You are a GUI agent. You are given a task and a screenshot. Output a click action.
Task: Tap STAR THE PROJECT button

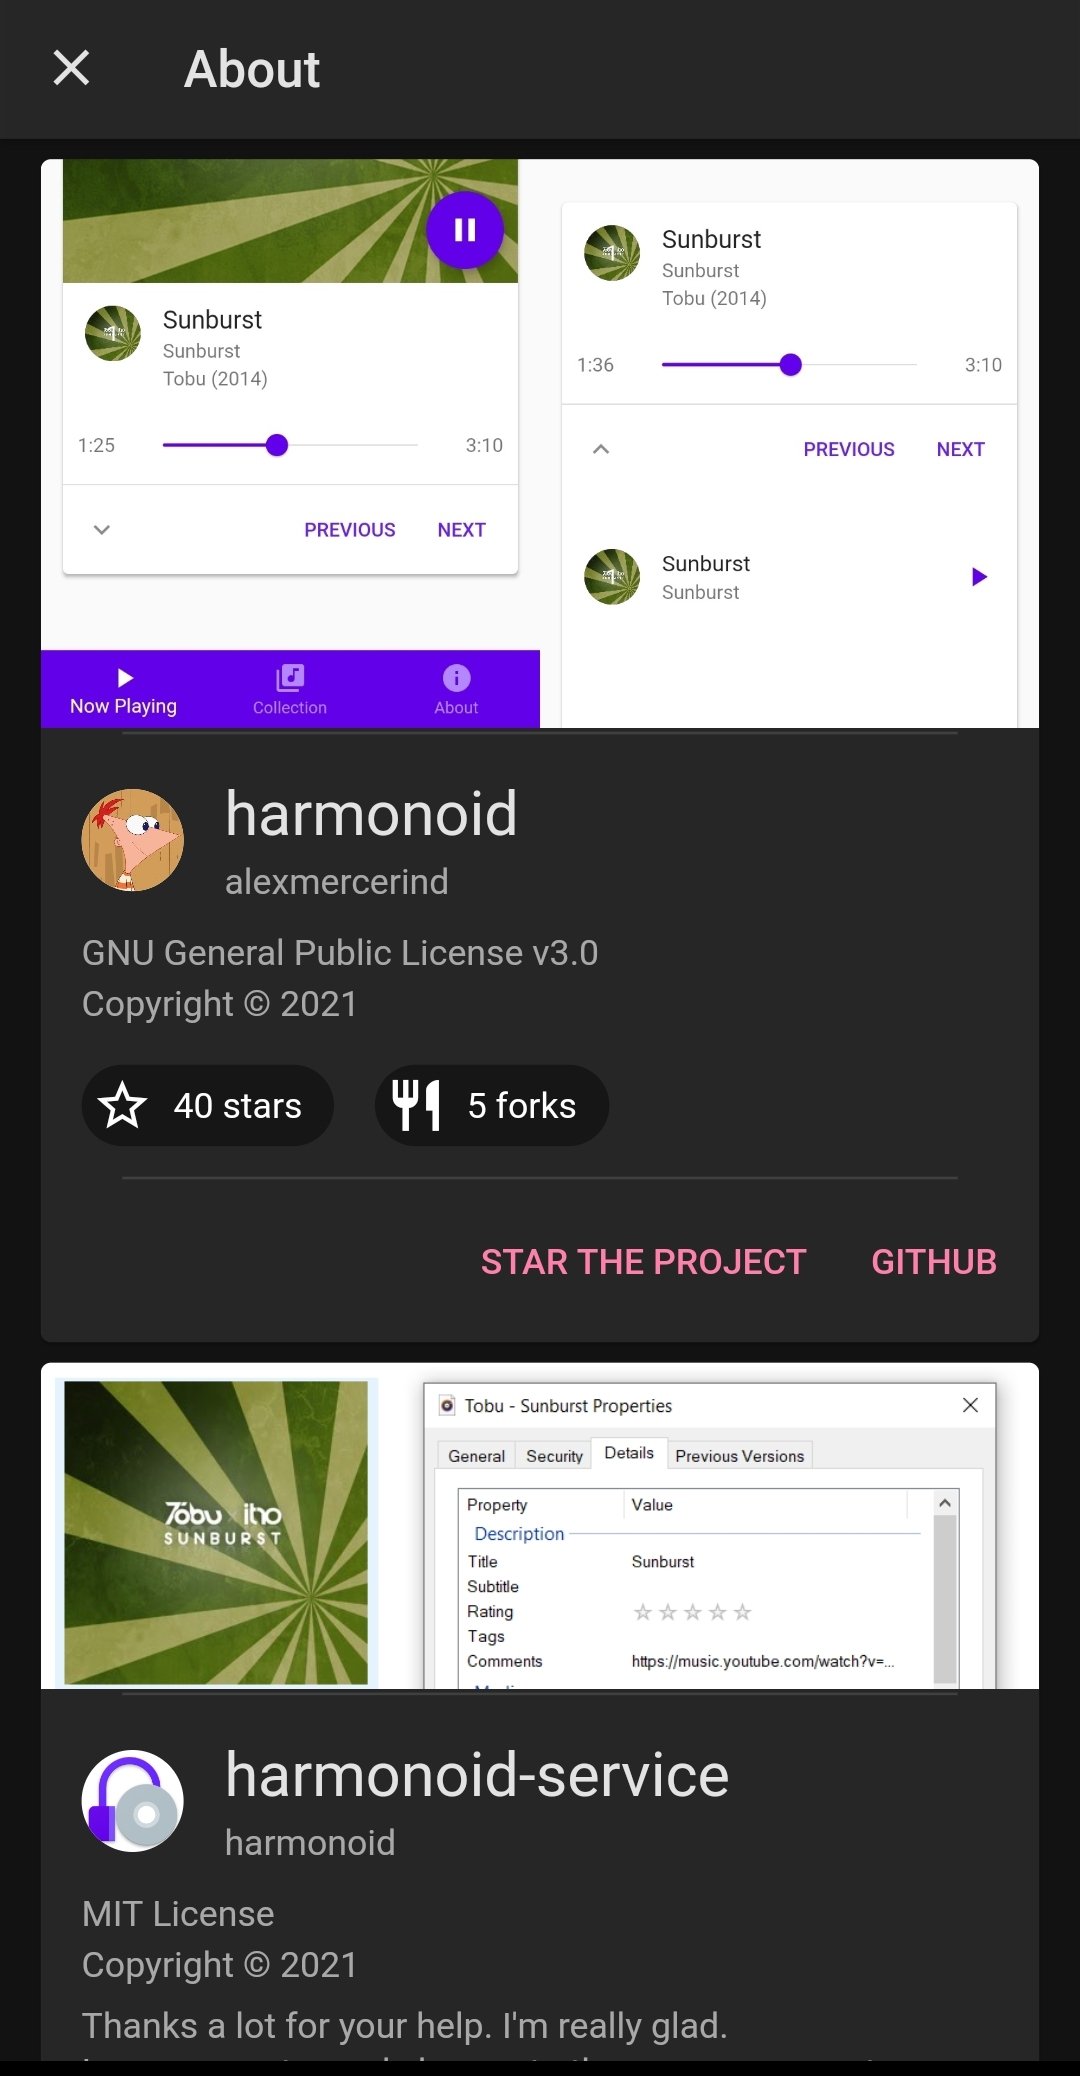643,1262
